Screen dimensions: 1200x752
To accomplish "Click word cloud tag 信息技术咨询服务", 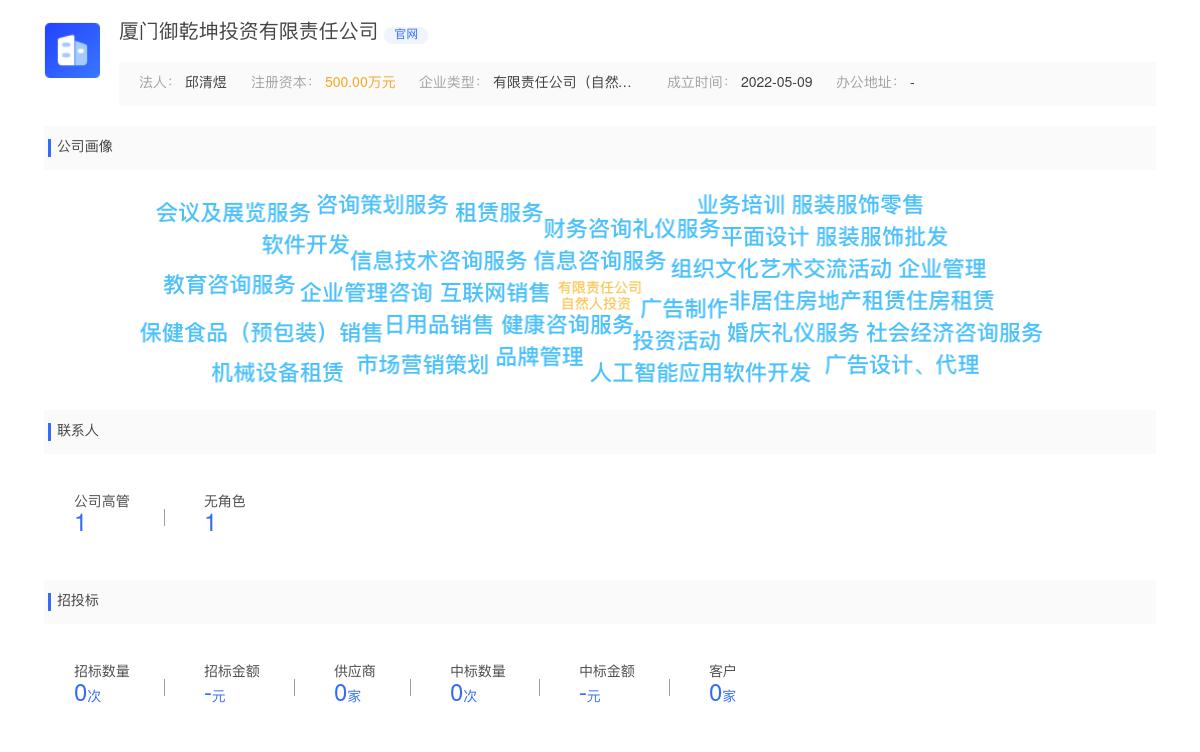I will 438,261.
